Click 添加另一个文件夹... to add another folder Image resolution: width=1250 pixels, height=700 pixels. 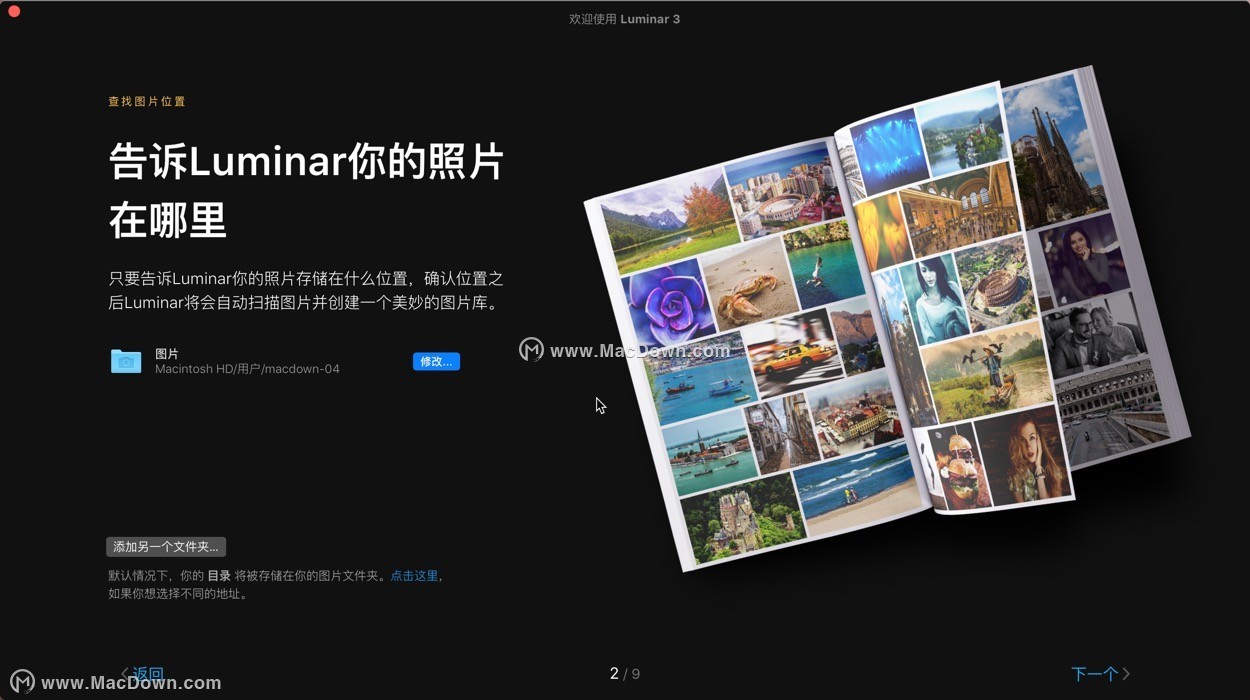tap(166, 547)
